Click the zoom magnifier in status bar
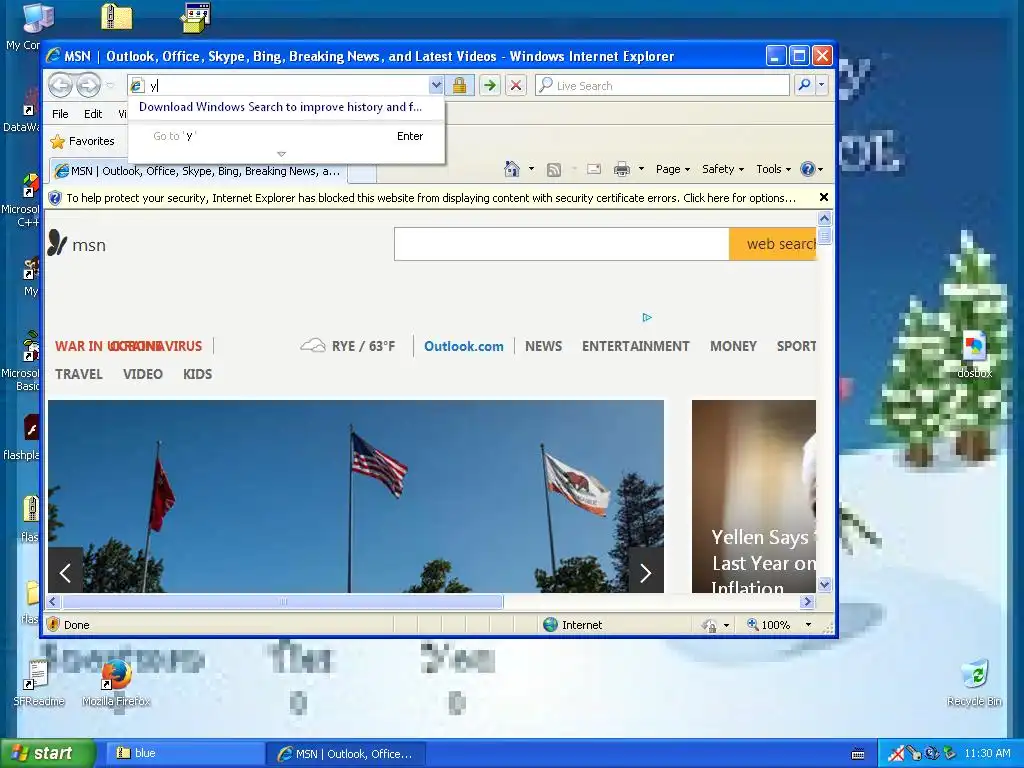This screenshot has width=1024, height=768. coord(752,624)
